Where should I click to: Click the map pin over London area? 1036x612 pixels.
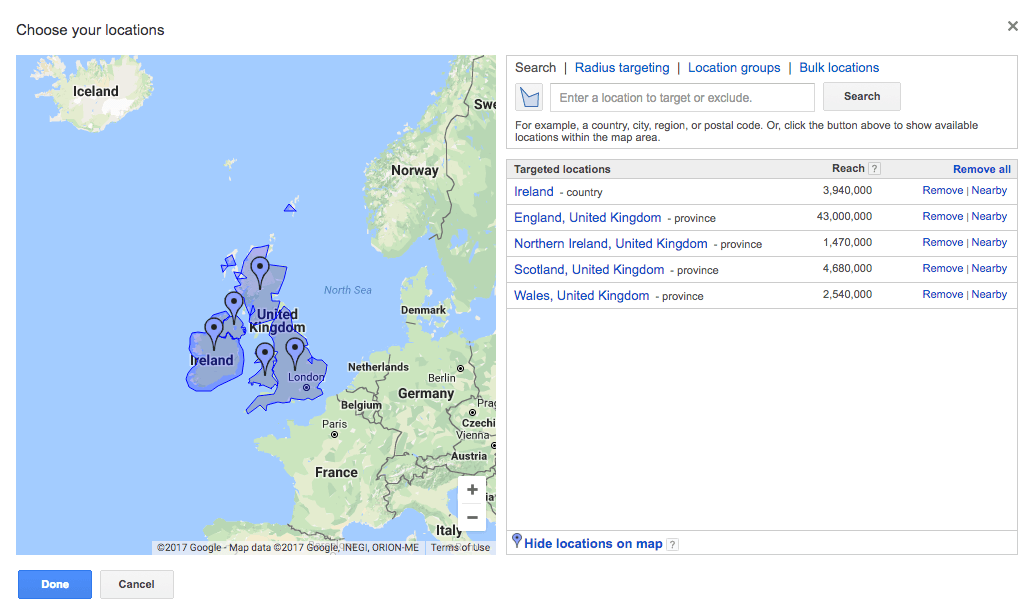click(295, 350)
